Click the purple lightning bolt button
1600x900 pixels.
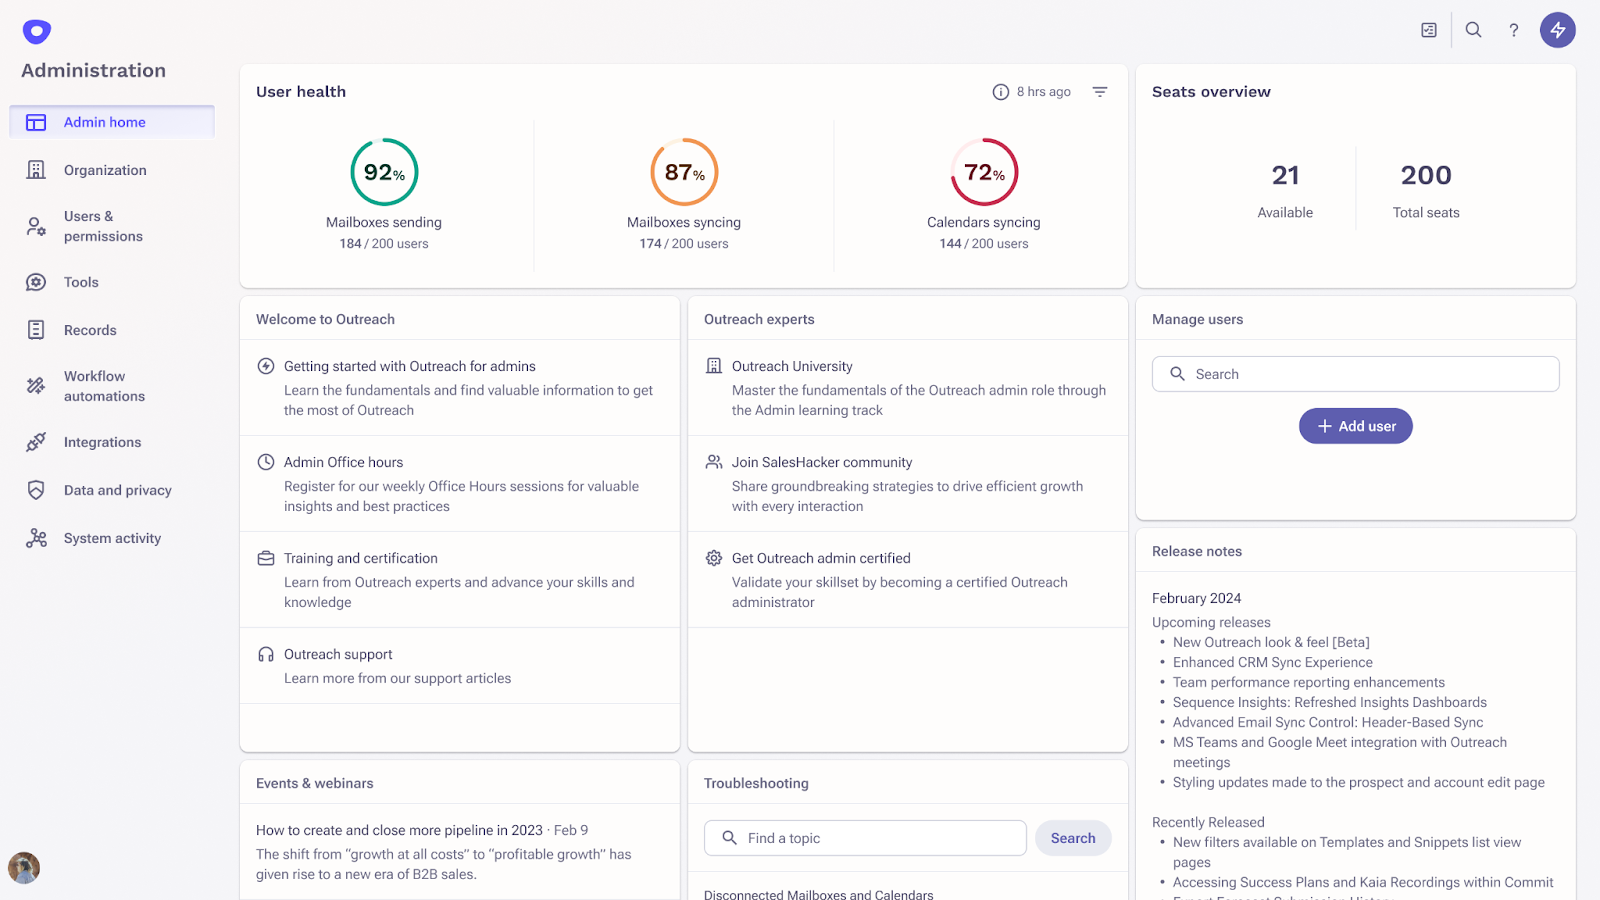pos(1558,30)
